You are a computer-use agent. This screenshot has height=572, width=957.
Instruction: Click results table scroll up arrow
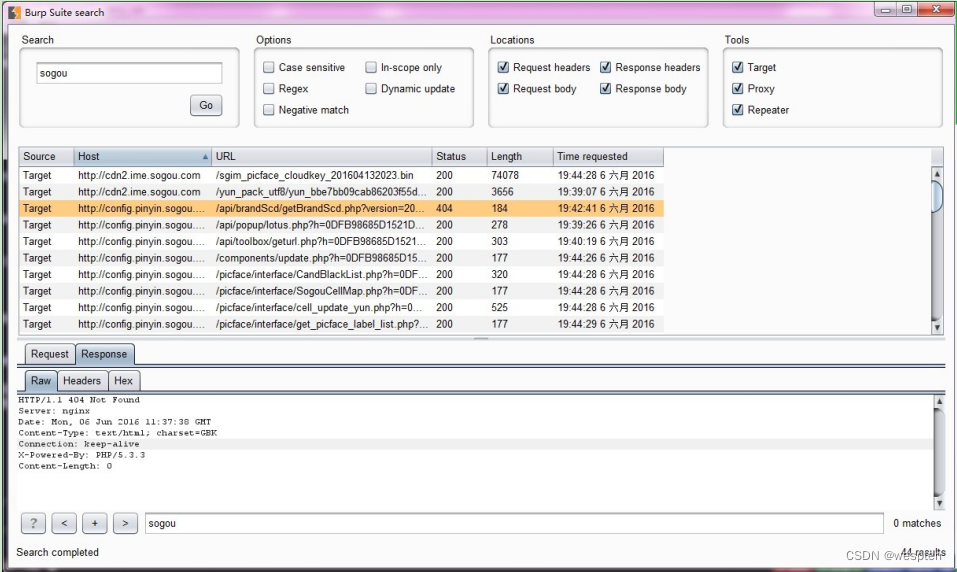click(x=937, y=174)
